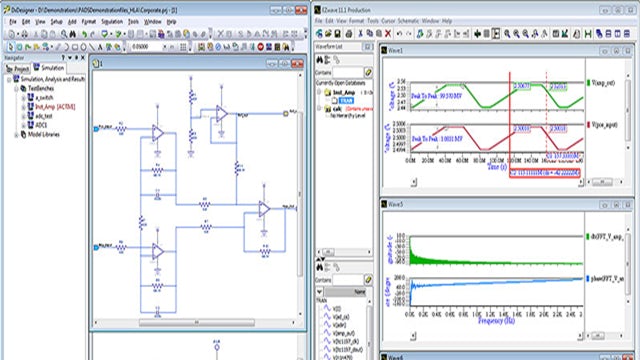Click the green undo arrow in DxDesigner
This screenshot has height=360, width=640.
coord(84,34)
